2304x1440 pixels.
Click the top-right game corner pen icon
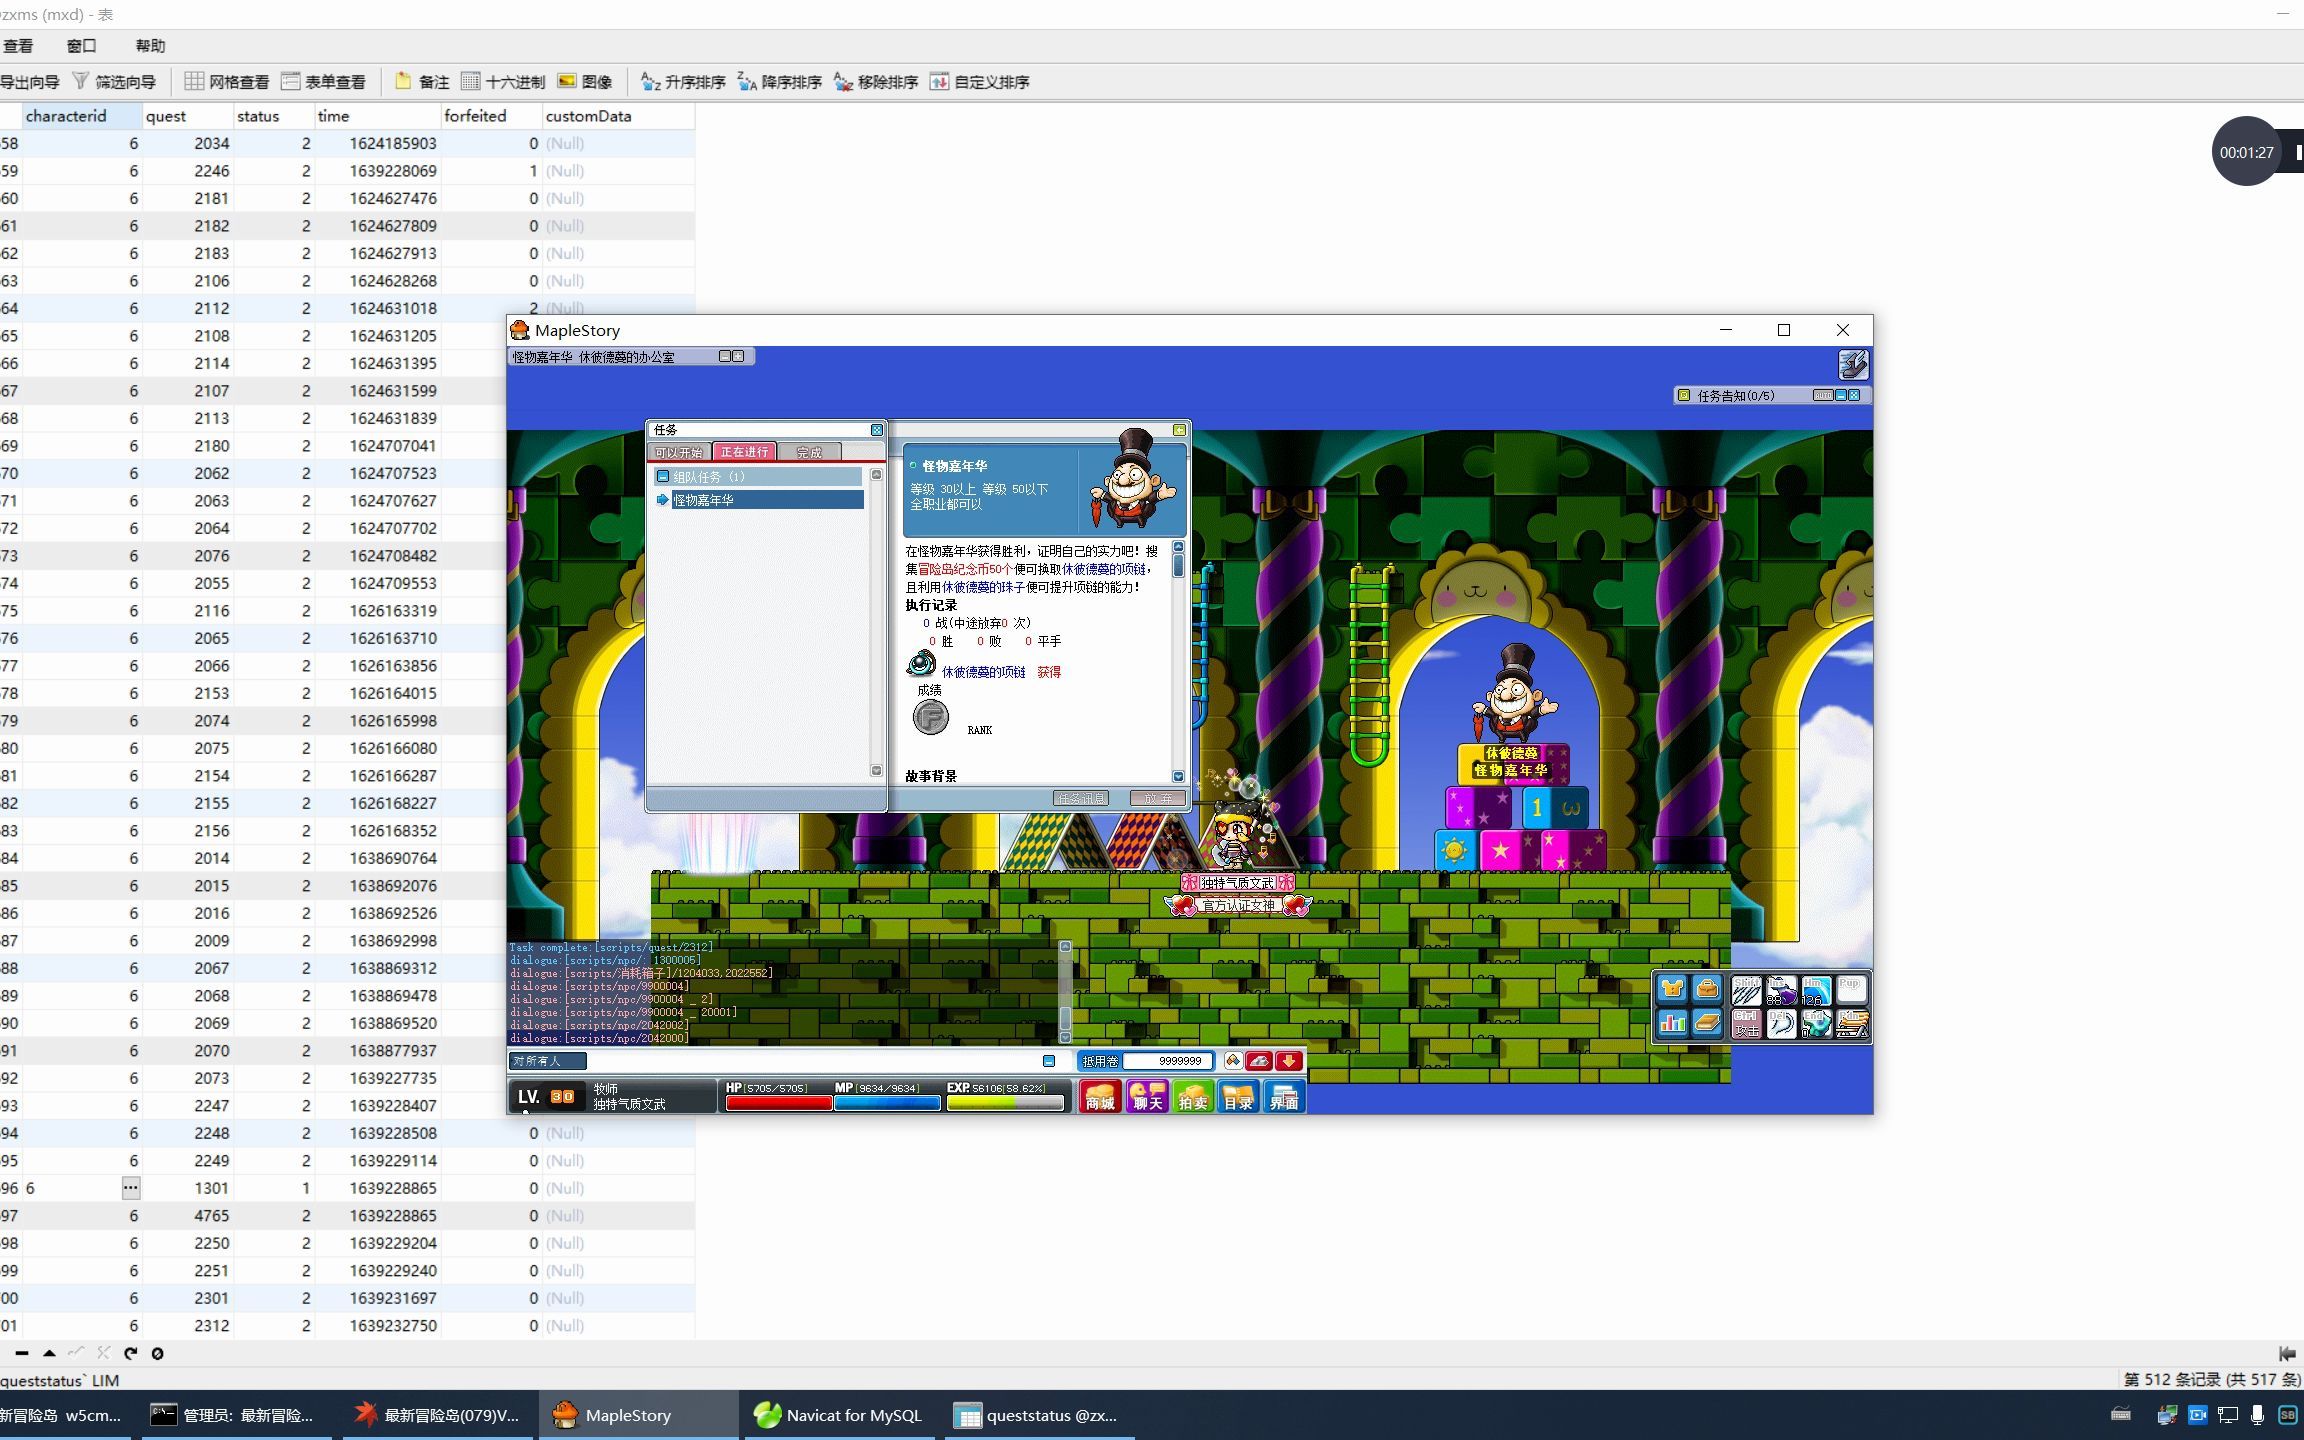click(x=1853, y=365)
